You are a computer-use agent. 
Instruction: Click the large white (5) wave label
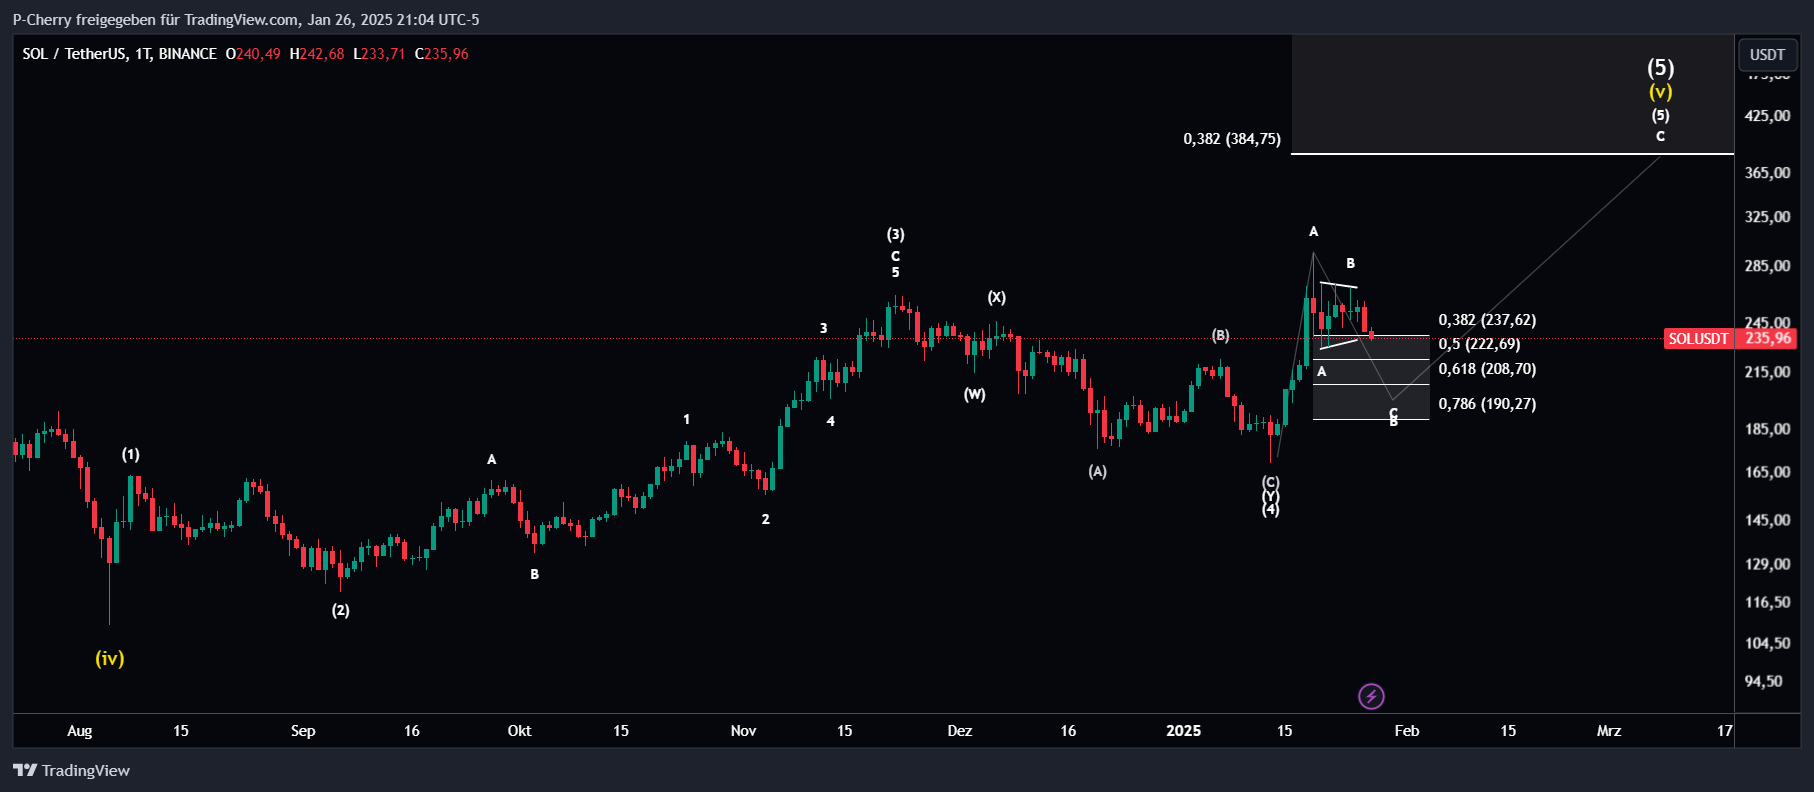pos(1660,67)
